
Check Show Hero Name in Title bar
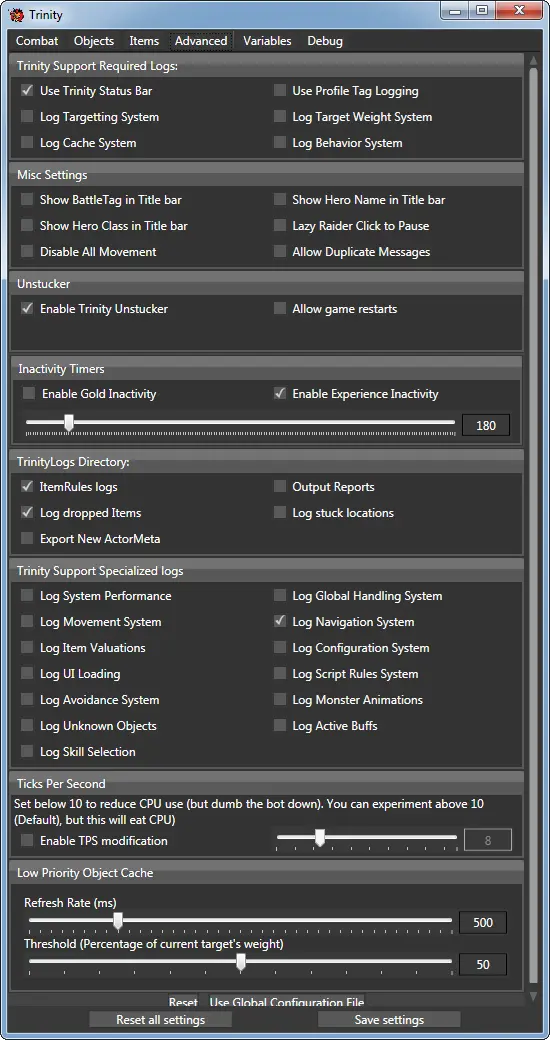(x=280, y=200)
